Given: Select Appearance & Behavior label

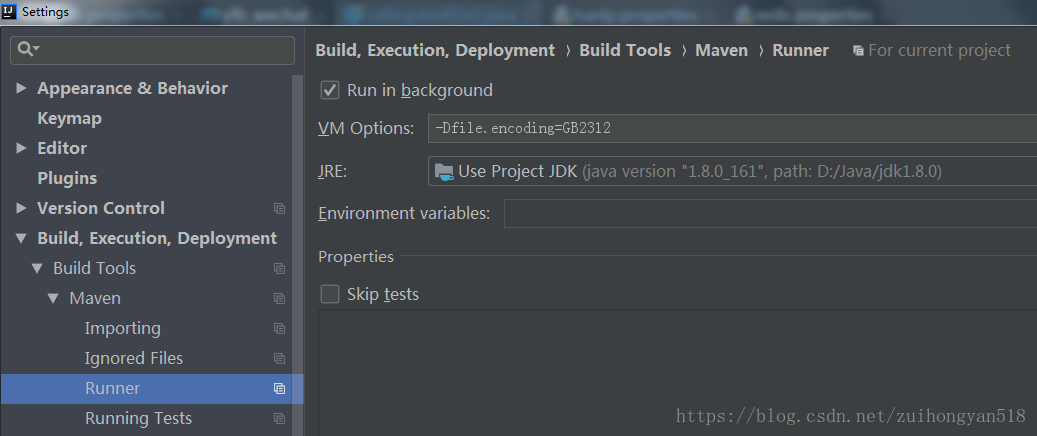Looking at the screenshot, I should pyautogui.click(x=132, y=89).
